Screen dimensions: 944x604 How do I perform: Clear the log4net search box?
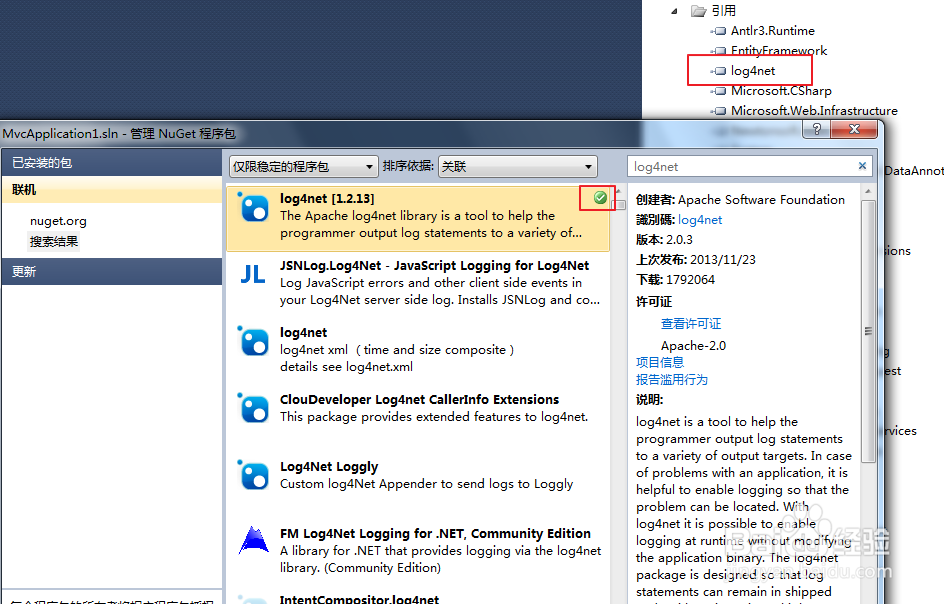(862, 166)
